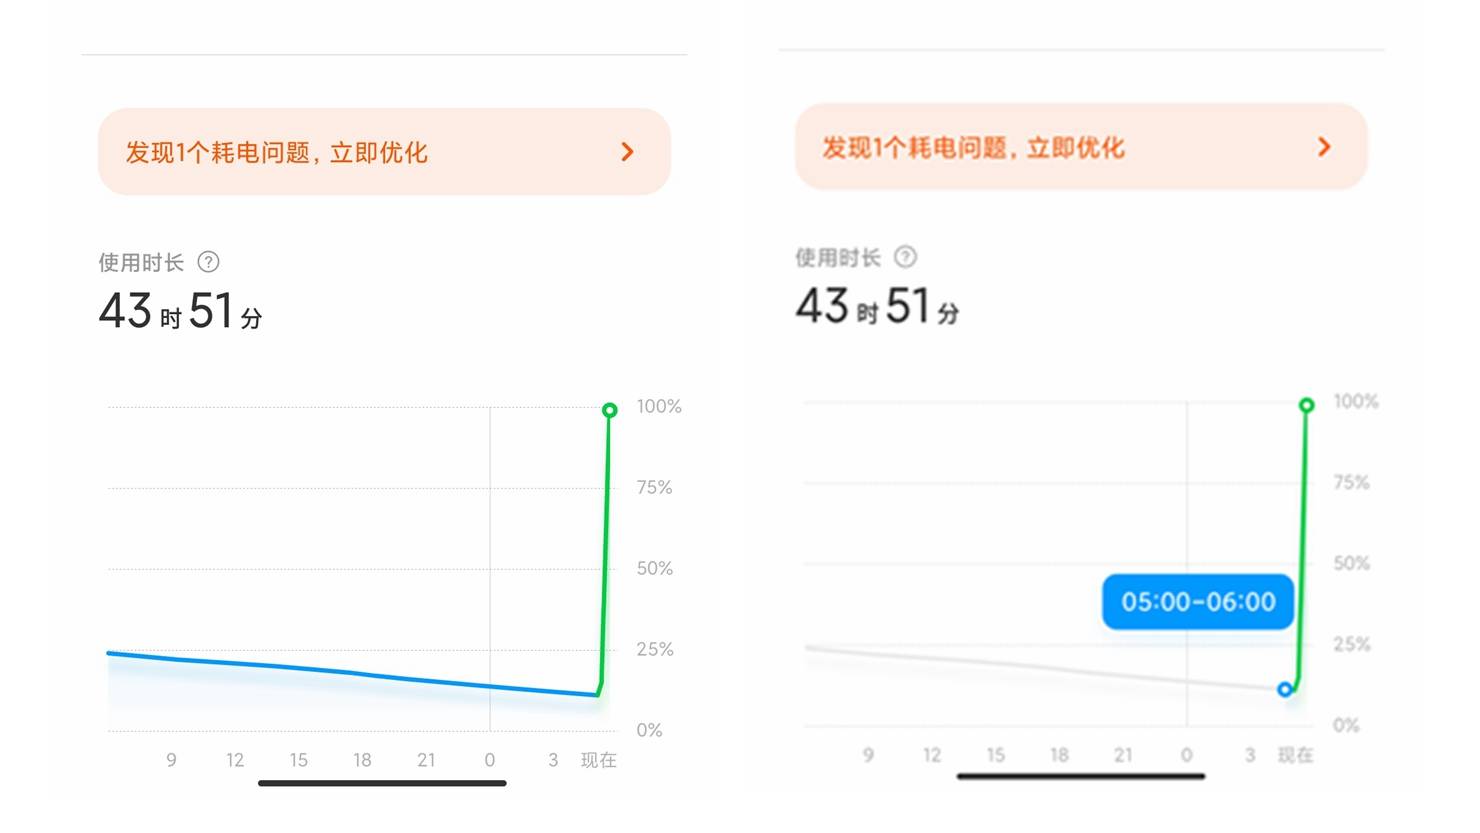Click the left panel's 43时51分 usage duration
This screenshot has width=1480, height=833.
(180, 311)
